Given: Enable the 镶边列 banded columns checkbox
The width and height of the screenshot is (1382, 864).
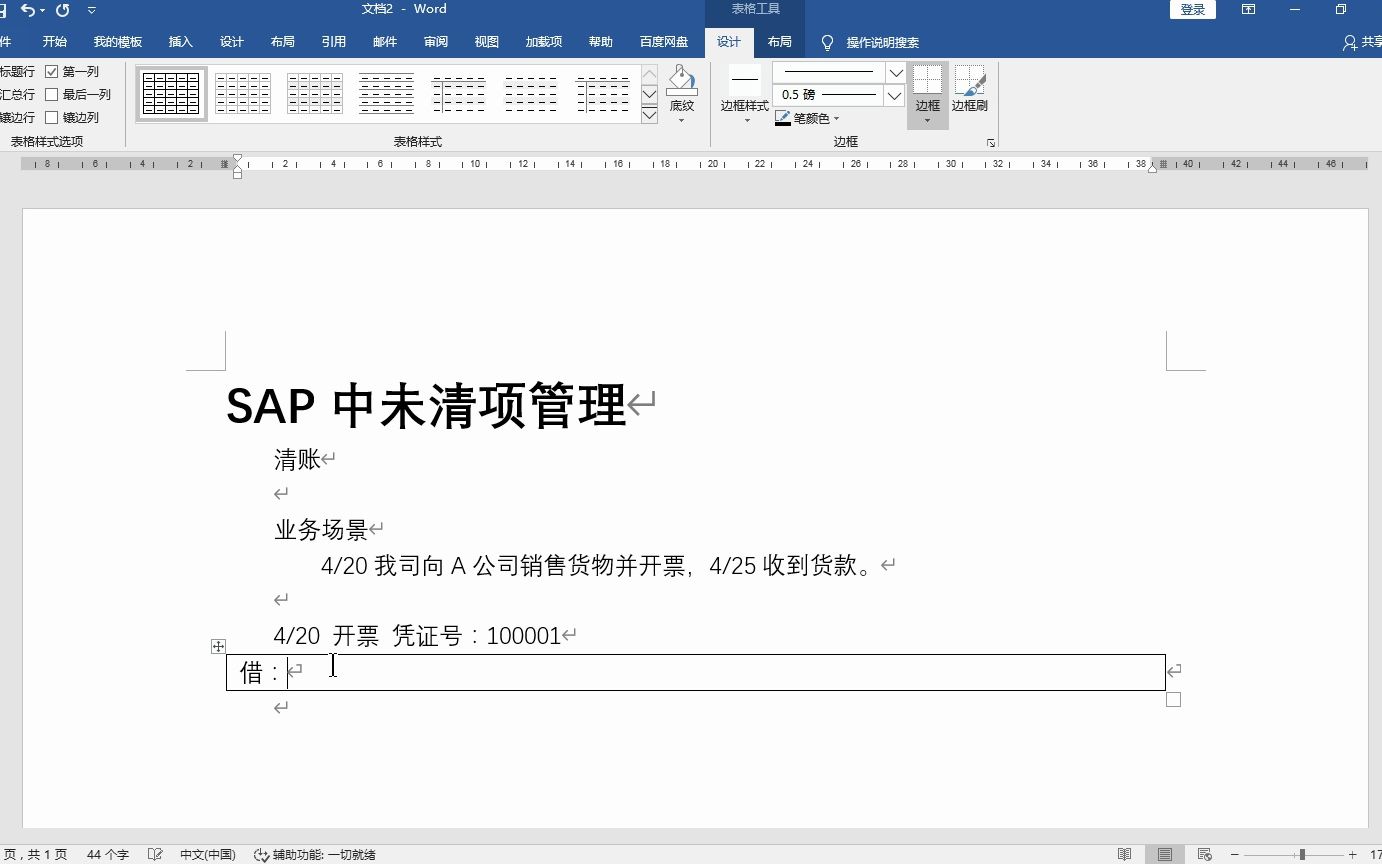Looking at the screenshot, I should [x=52, y=118].
